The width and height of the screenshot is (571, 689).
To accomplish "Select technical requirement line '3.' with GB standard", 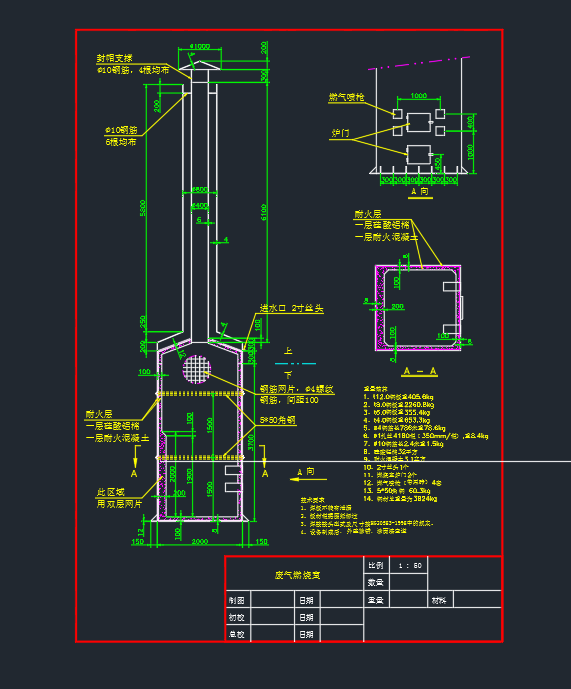I will pyautogui.click(x=367, y=524).
